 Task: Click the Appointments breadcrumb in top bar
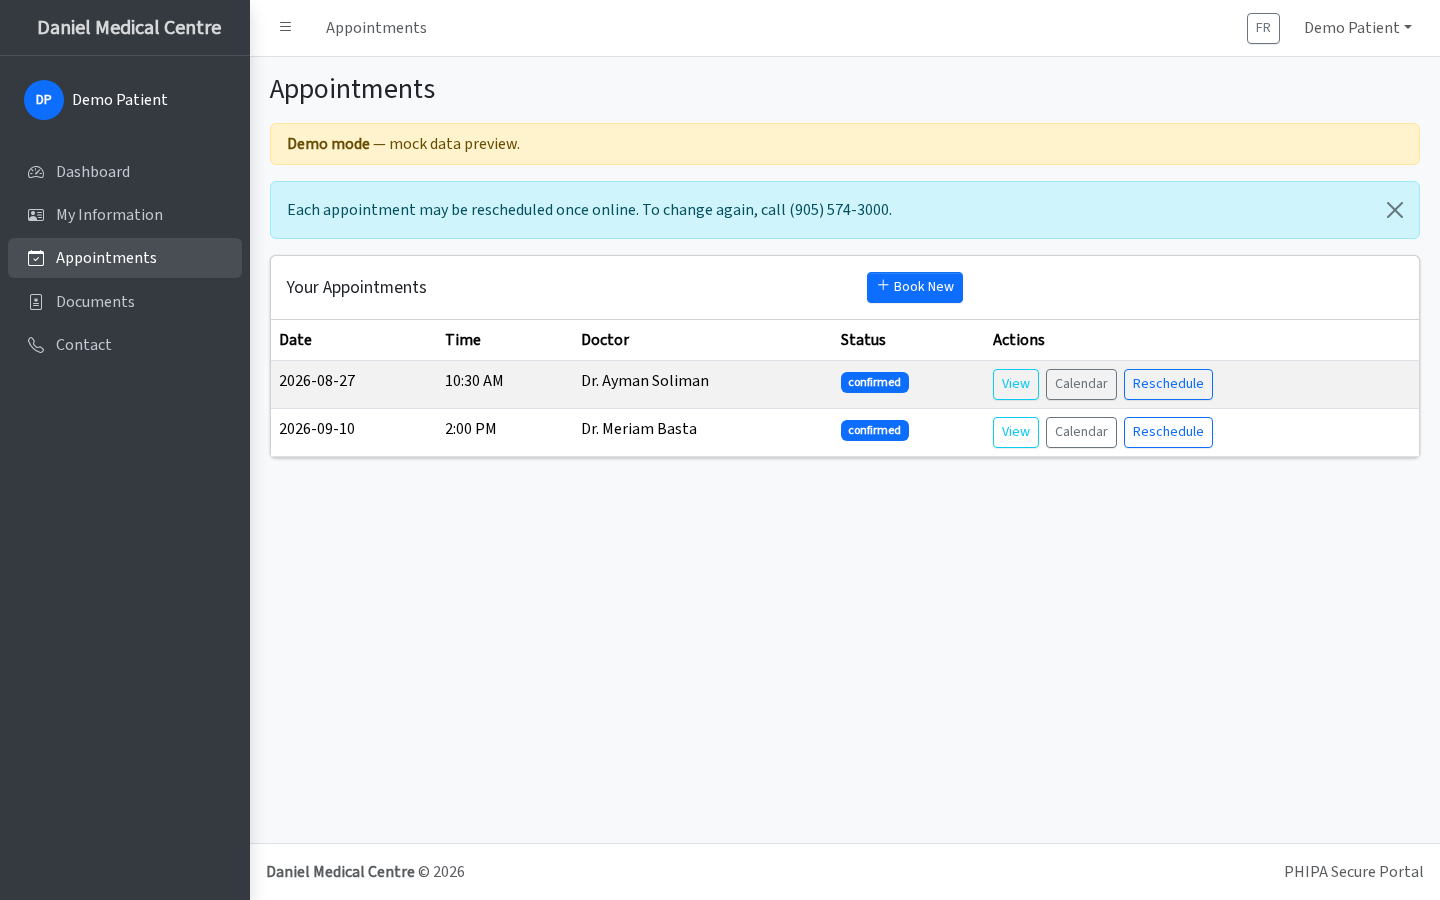coord(376,28)
